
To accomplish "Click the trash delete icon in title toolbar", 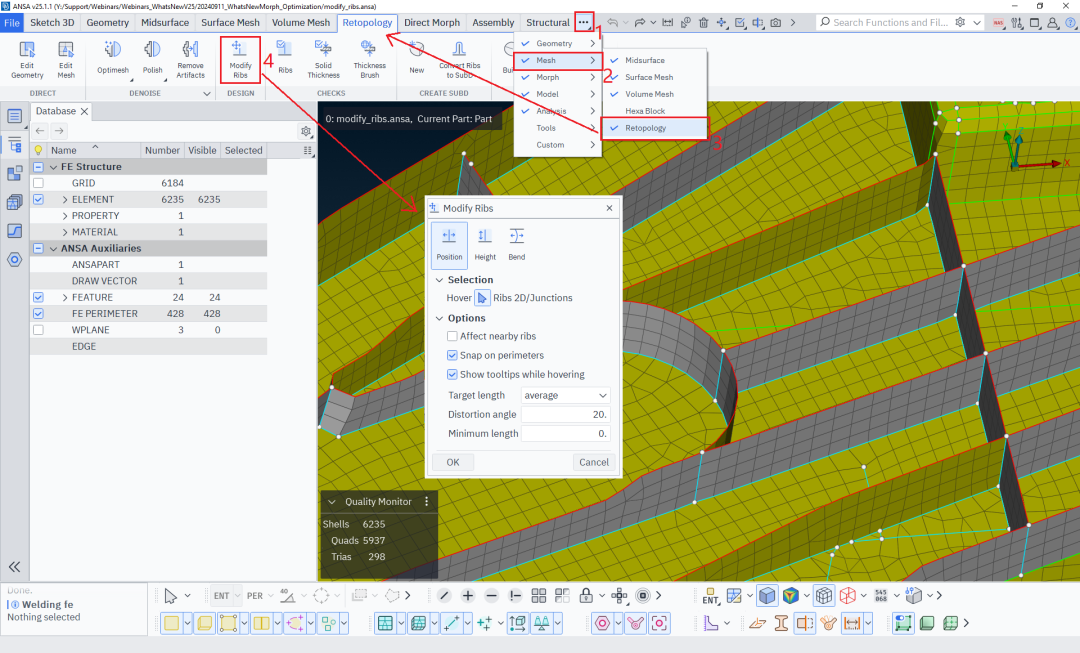I will point(703,23).
